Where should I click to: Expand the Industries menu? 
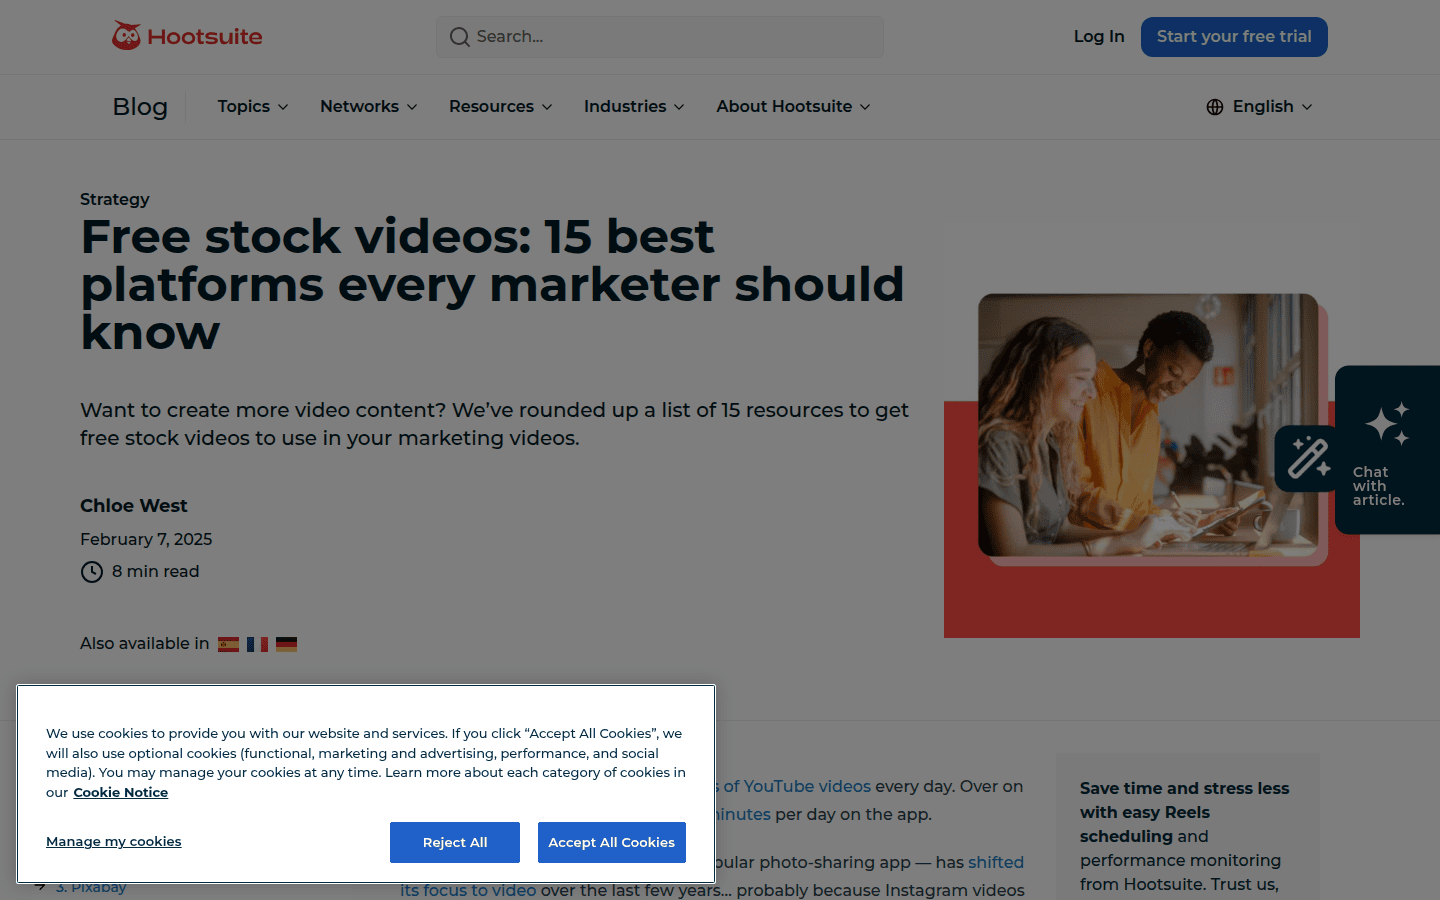pyautogui.click(x=634, y=107)
